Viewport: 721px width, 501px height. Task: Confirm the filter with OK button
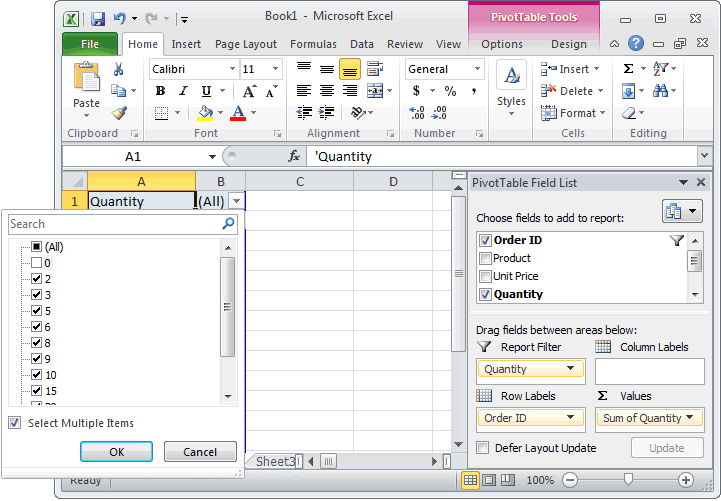tap(116, 452)
